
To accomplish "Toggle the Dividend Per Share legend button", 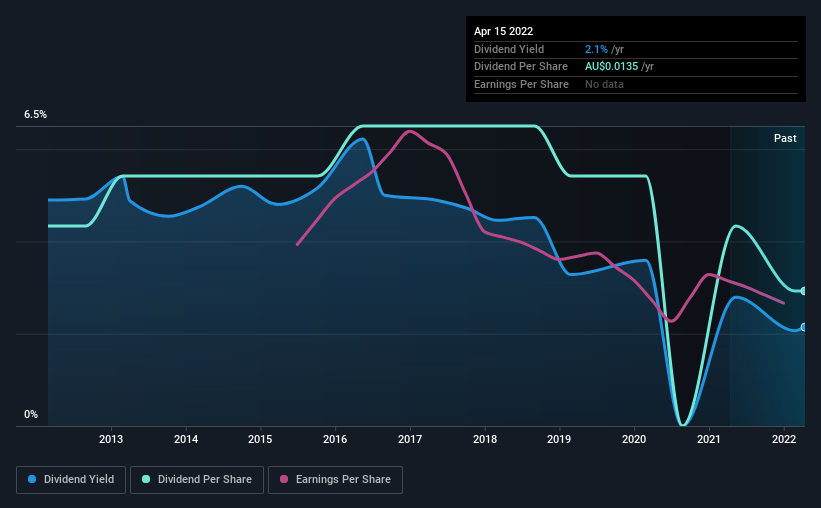I will click(197, 480).
